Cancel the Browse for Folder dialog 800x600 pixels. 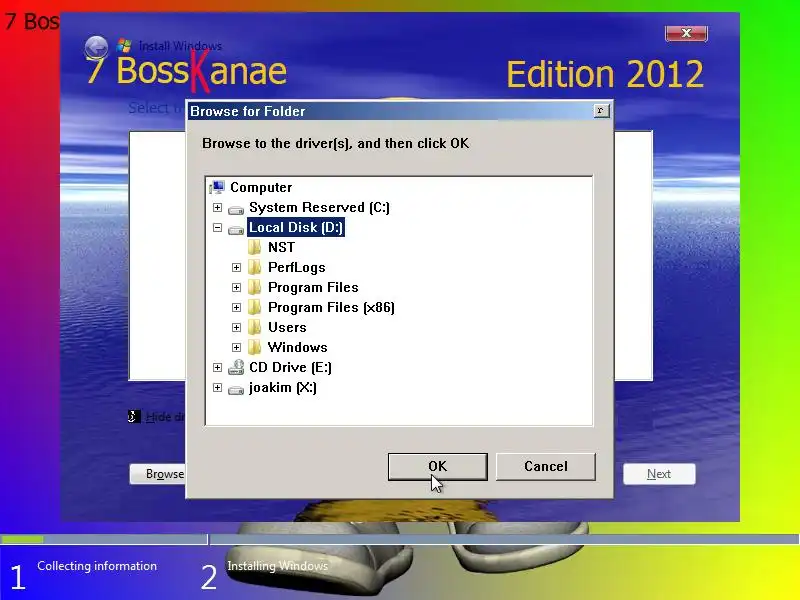pos(545,466)
